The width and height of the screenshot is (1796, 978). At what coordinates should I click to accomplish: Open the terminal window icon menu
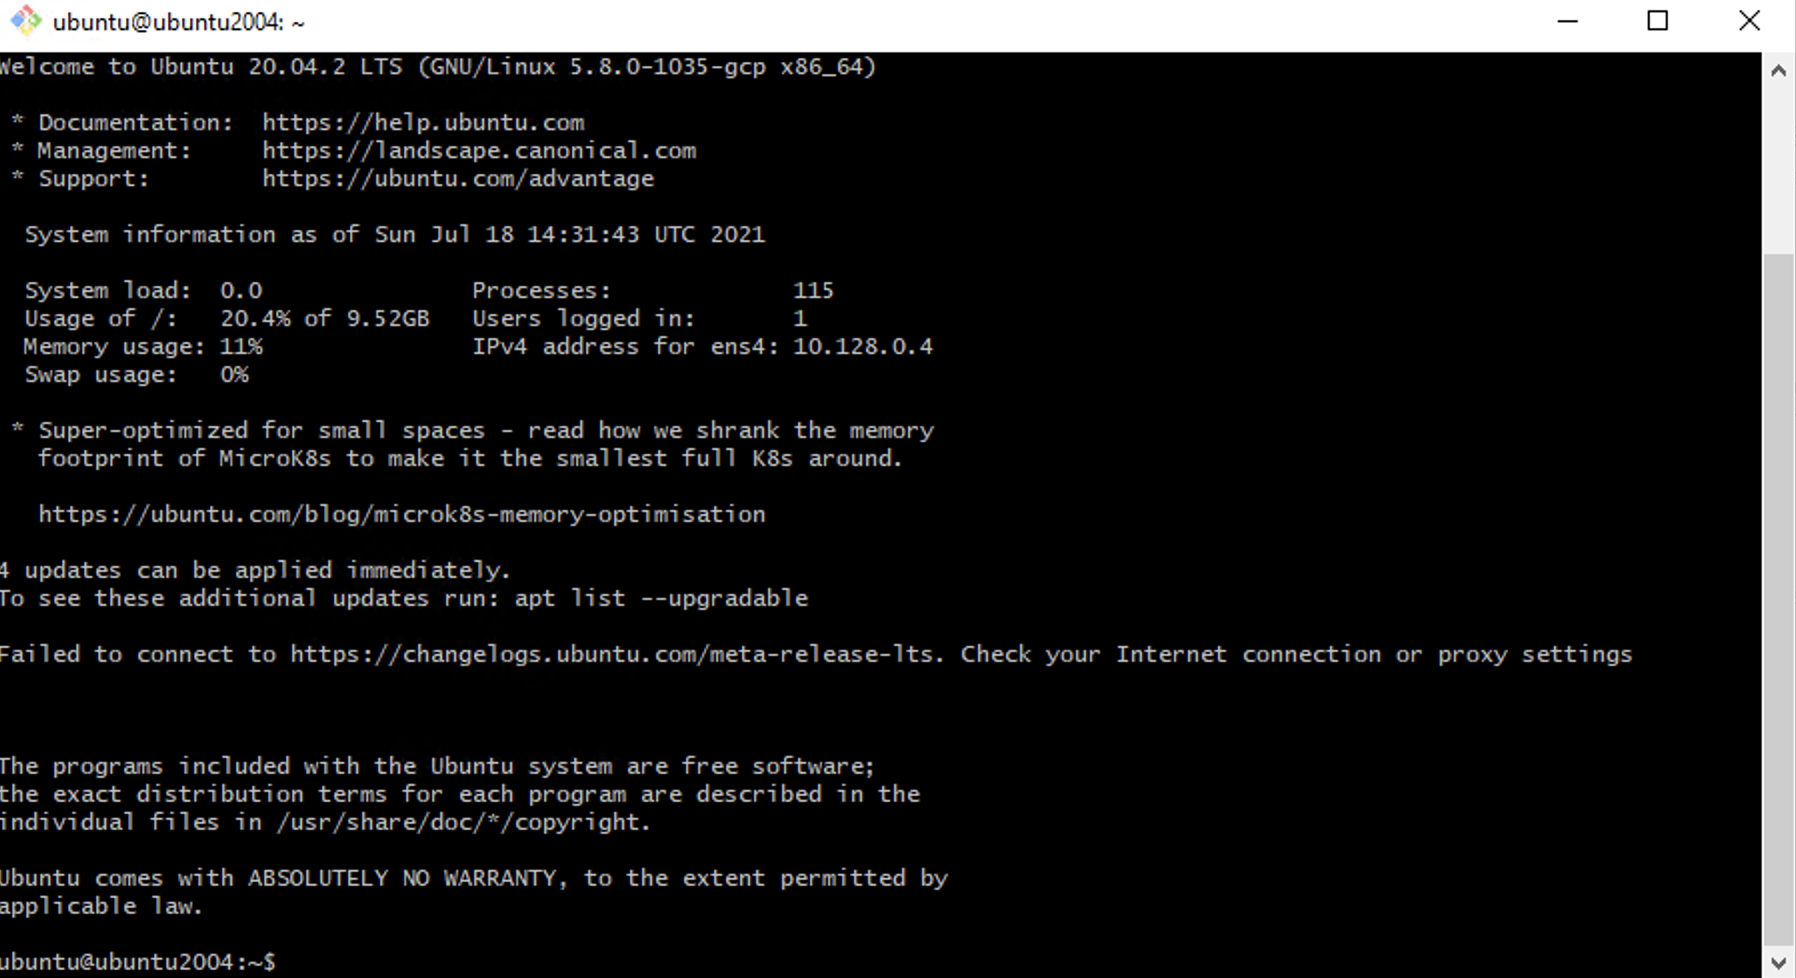pos(25,21)
